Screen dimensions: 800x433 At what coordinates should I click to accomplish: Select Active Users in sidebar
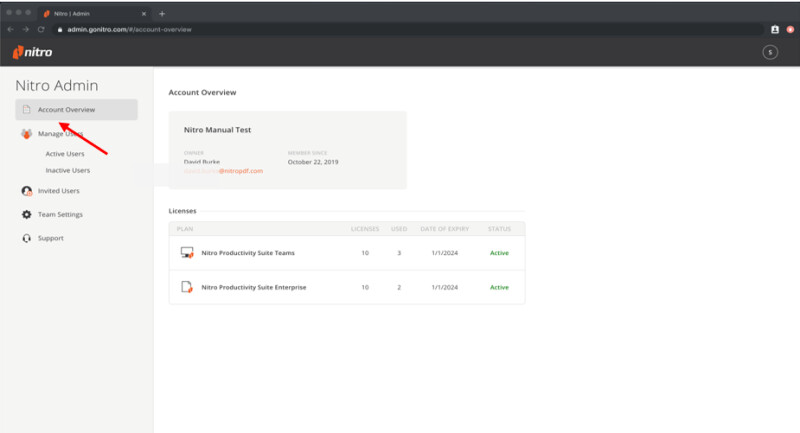[x=65, y=154]
